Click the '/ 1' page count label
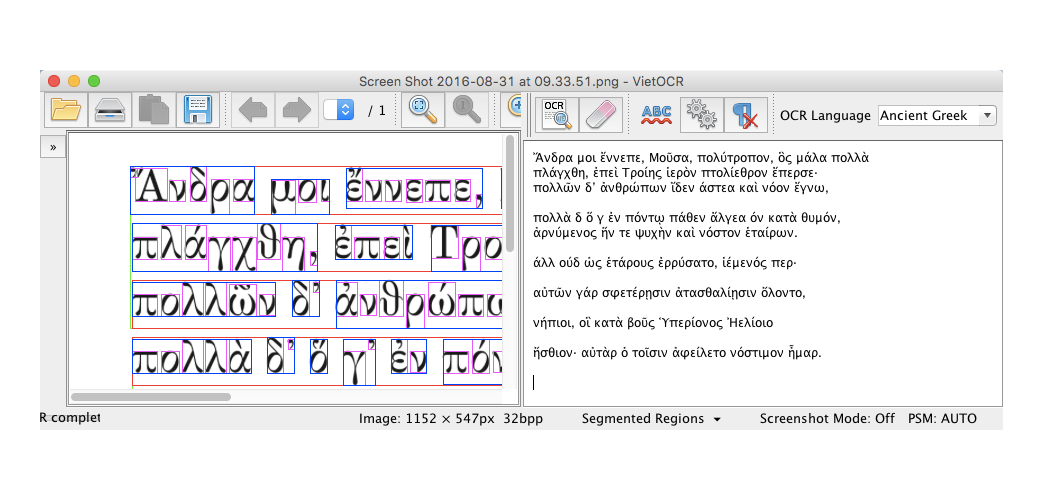 pyautogui.click(x=376, y=110)
